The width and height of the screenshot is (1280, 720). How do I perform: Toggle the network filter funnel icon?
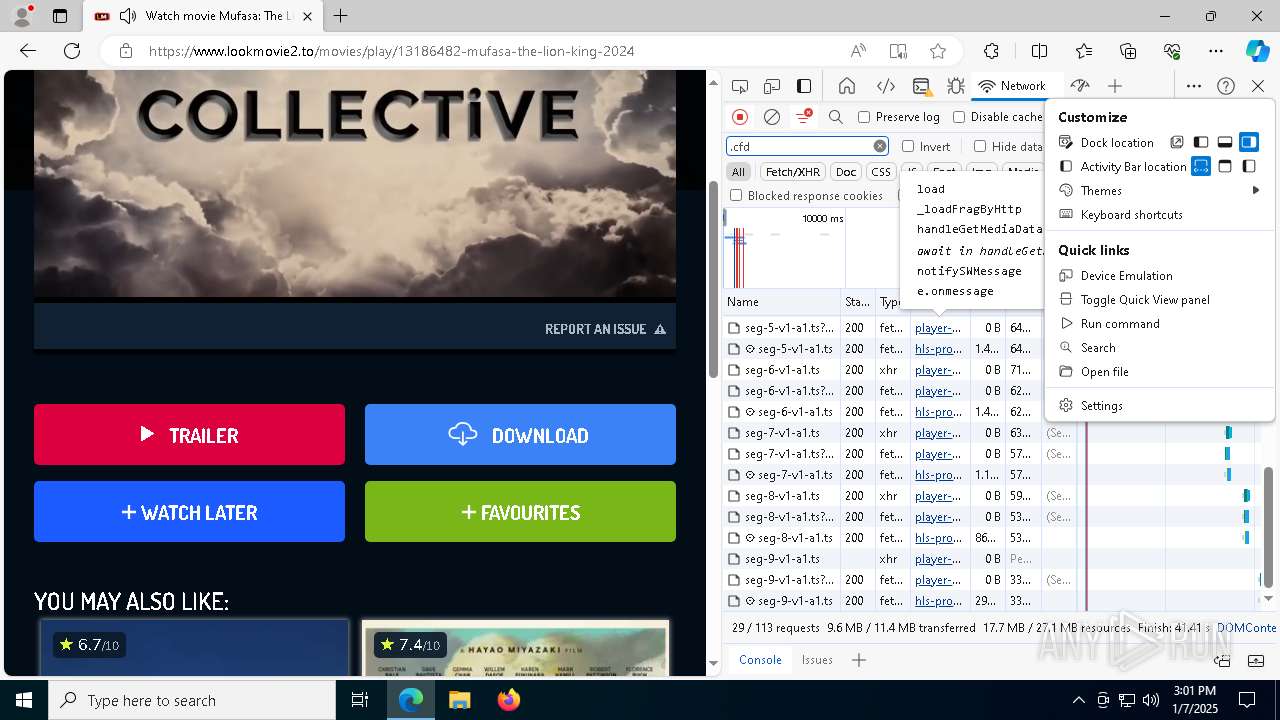(x=803, y=117)
